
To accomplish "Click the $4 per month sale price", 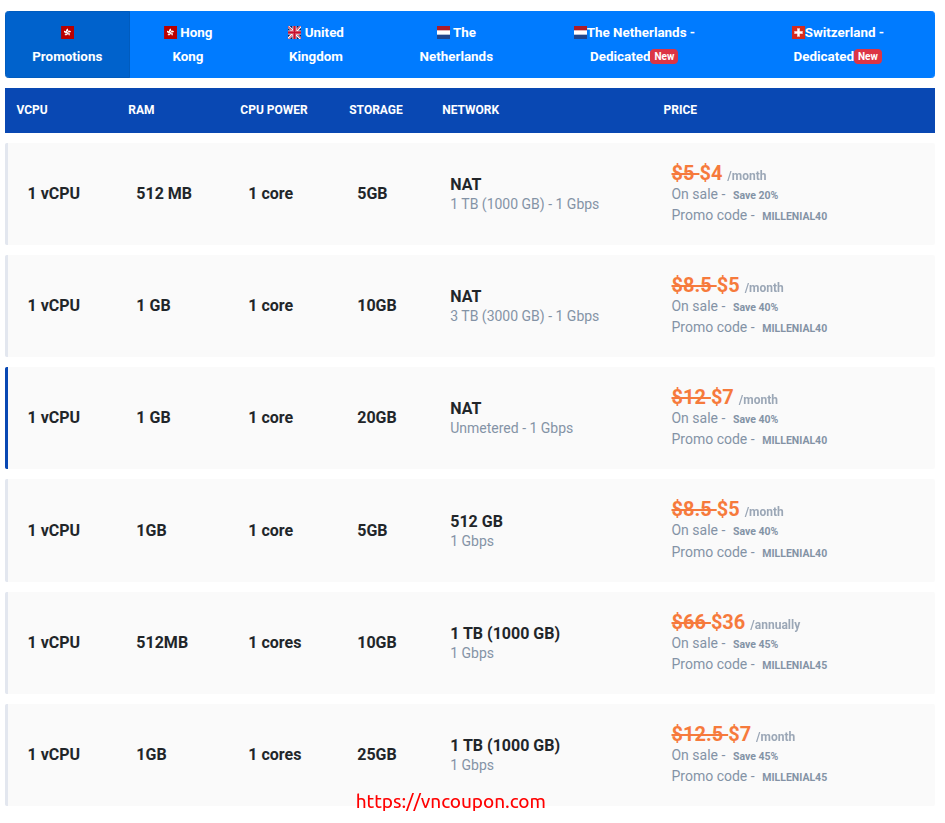I will (711, 173).
